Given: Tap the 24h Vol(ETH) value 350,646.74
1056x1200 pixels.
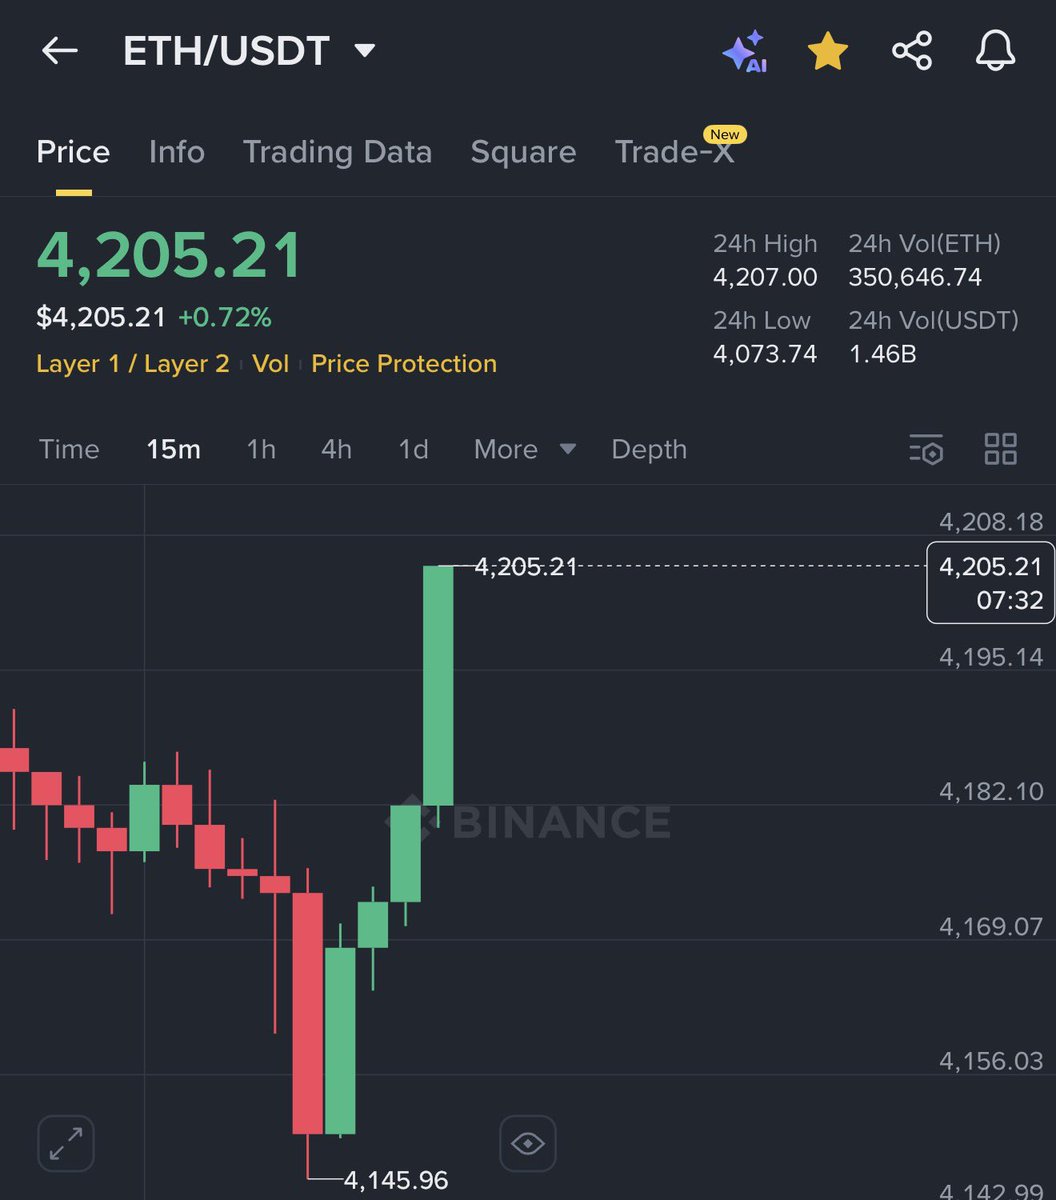Looking at the screenshot, I should coord(915,278).
